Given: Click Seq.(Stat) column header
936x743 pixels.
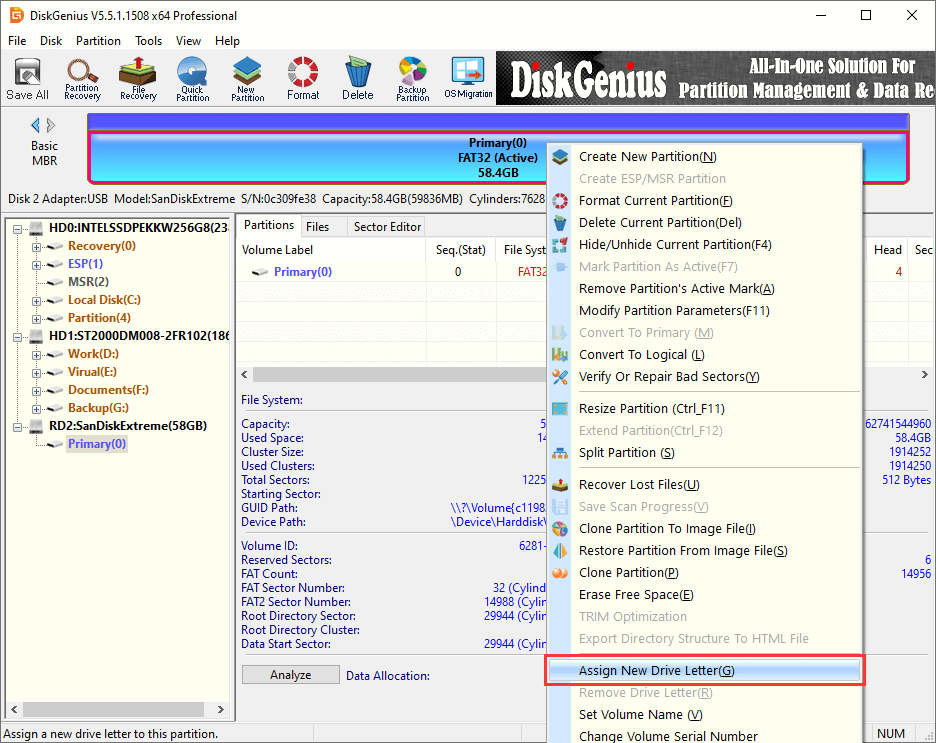Looking at the screenshot, I should 461,250.
